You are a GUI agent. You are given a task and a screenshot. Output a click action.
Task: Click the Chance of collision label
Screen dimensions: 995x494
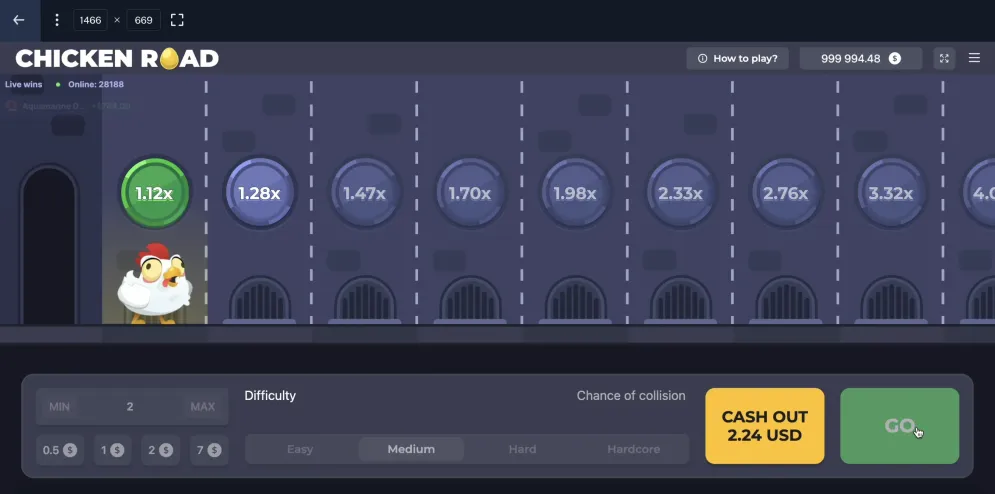point(631,396)
